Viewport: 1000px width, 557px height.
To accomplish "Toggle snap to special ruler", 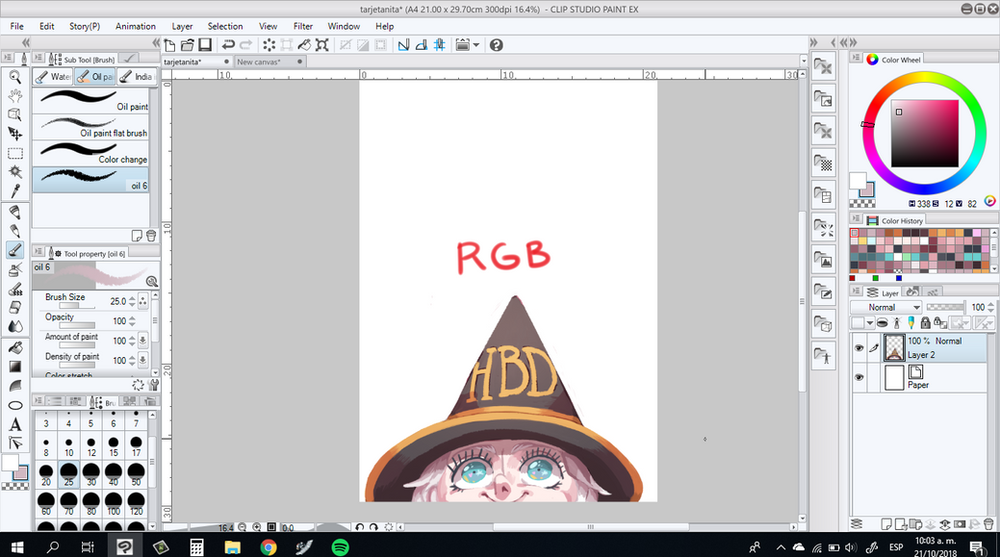I will point(422,45).
